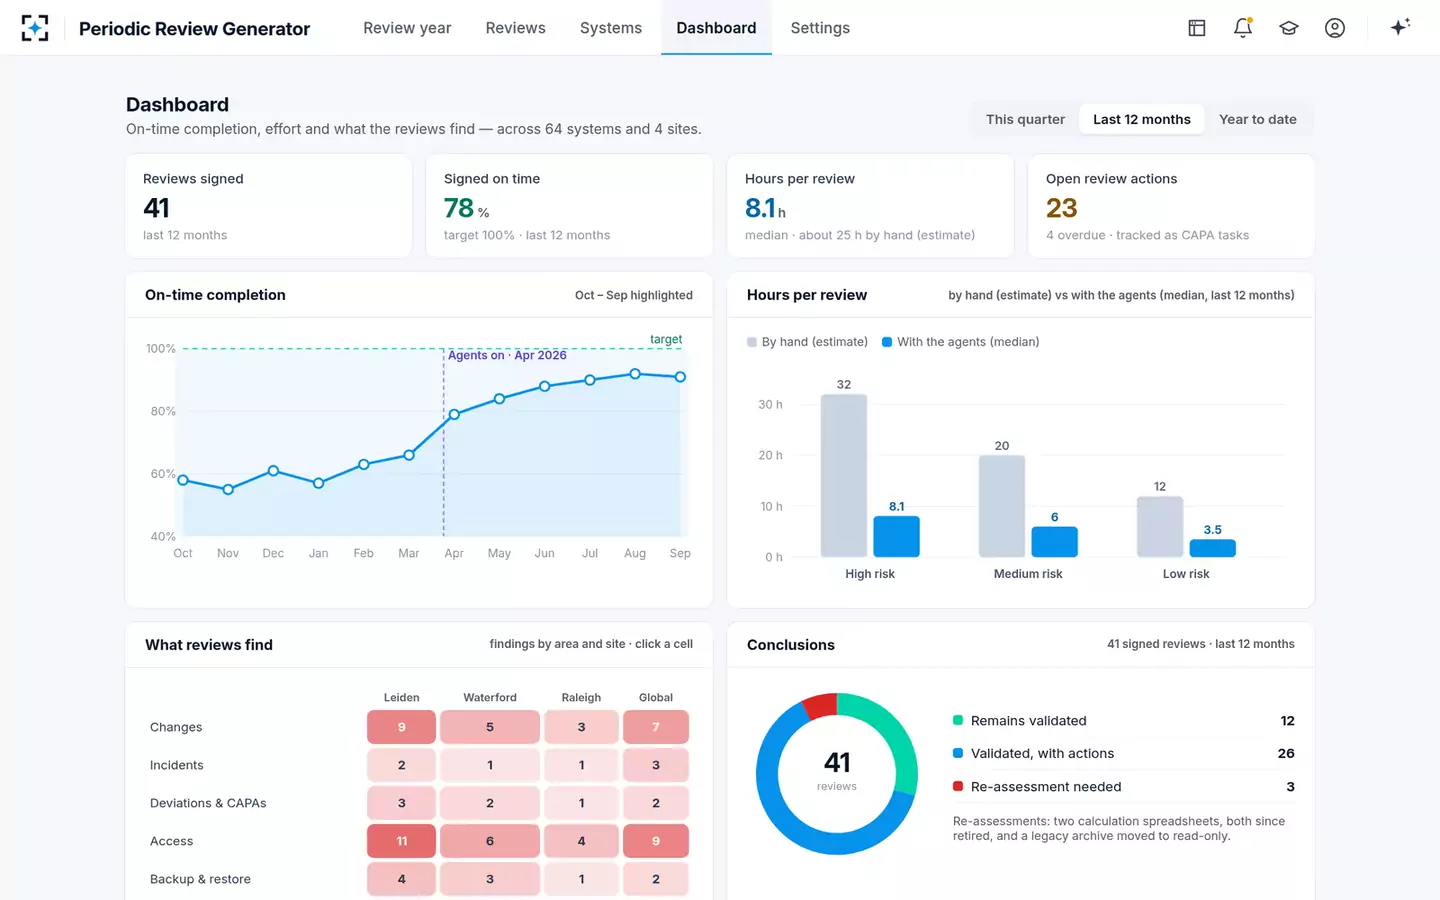This screenshot has width=1440, height=900.
Task: Click the Low risk agents bar labeled 3.5
Action: tap(1212, 548)
